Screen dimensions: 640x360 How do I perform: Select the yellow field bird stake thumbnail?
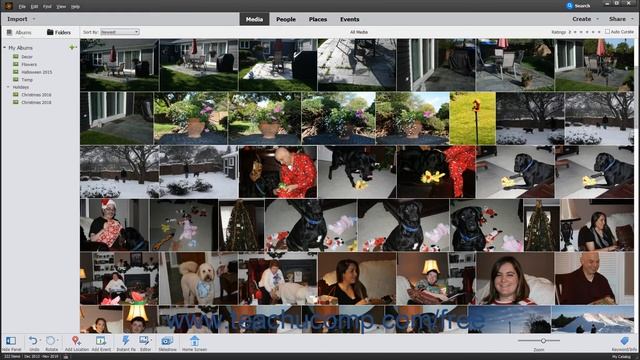tap(473, 118)
